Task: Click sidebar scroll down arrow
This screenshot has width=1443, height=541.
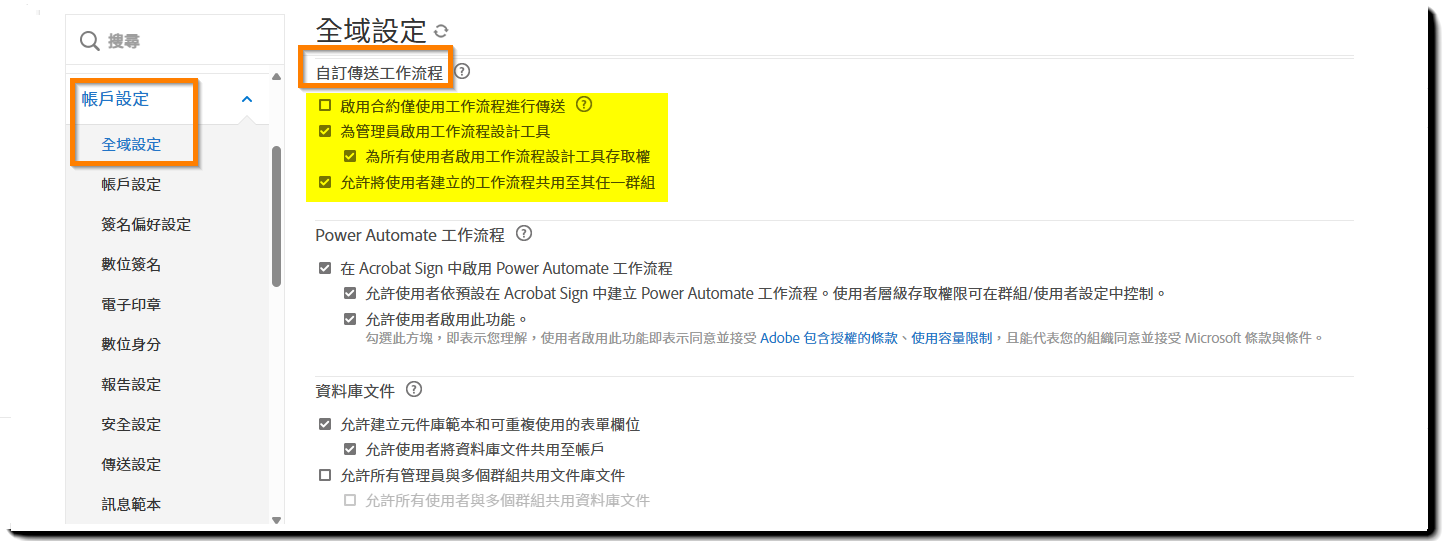Action: point(277,519)
